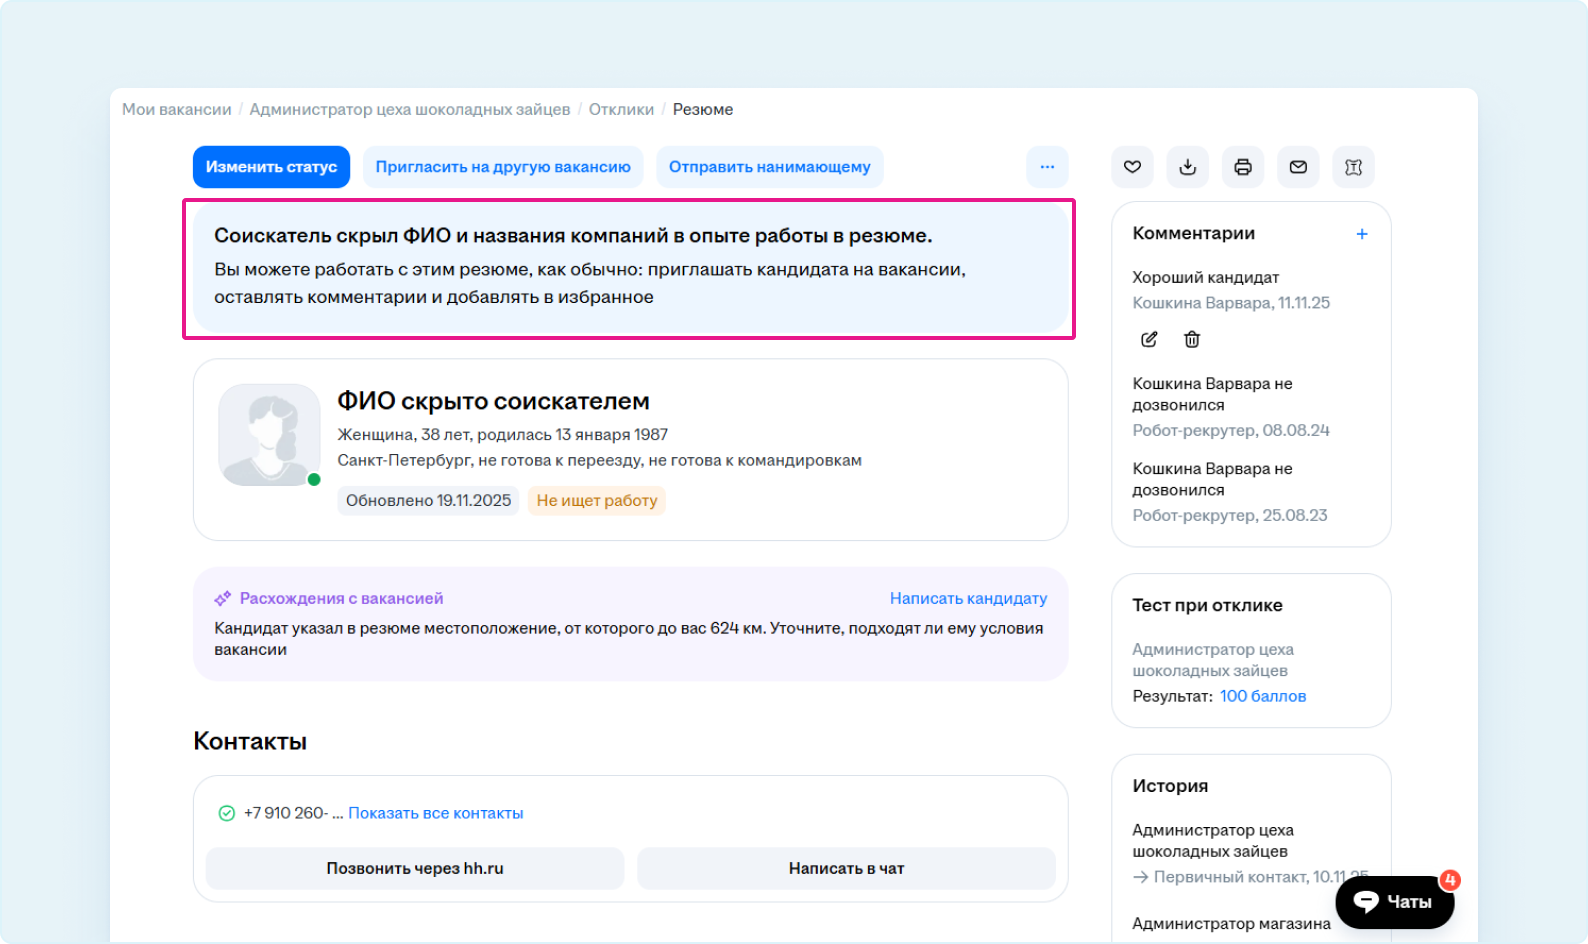Click 'Пригласить на другую вакансию' button
Viewport: 1588px width, 944px height.
tap(503, 167)
